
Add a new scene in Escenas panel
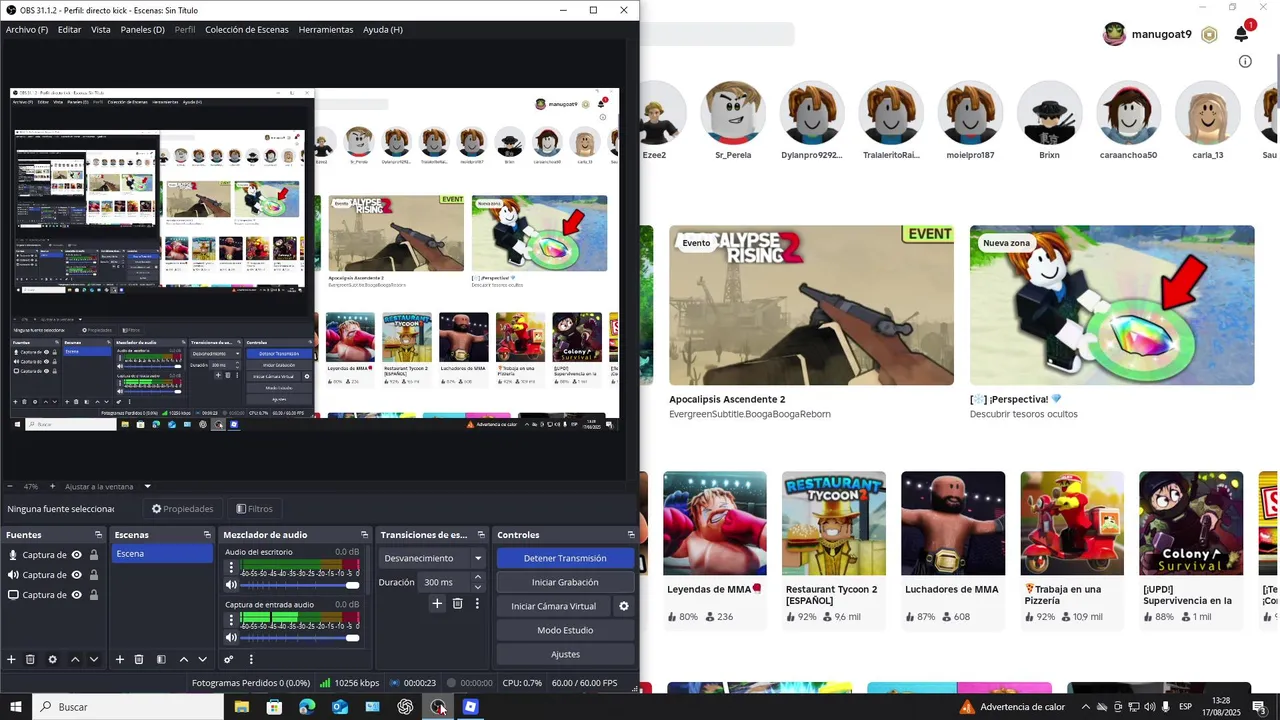(120, 659)
